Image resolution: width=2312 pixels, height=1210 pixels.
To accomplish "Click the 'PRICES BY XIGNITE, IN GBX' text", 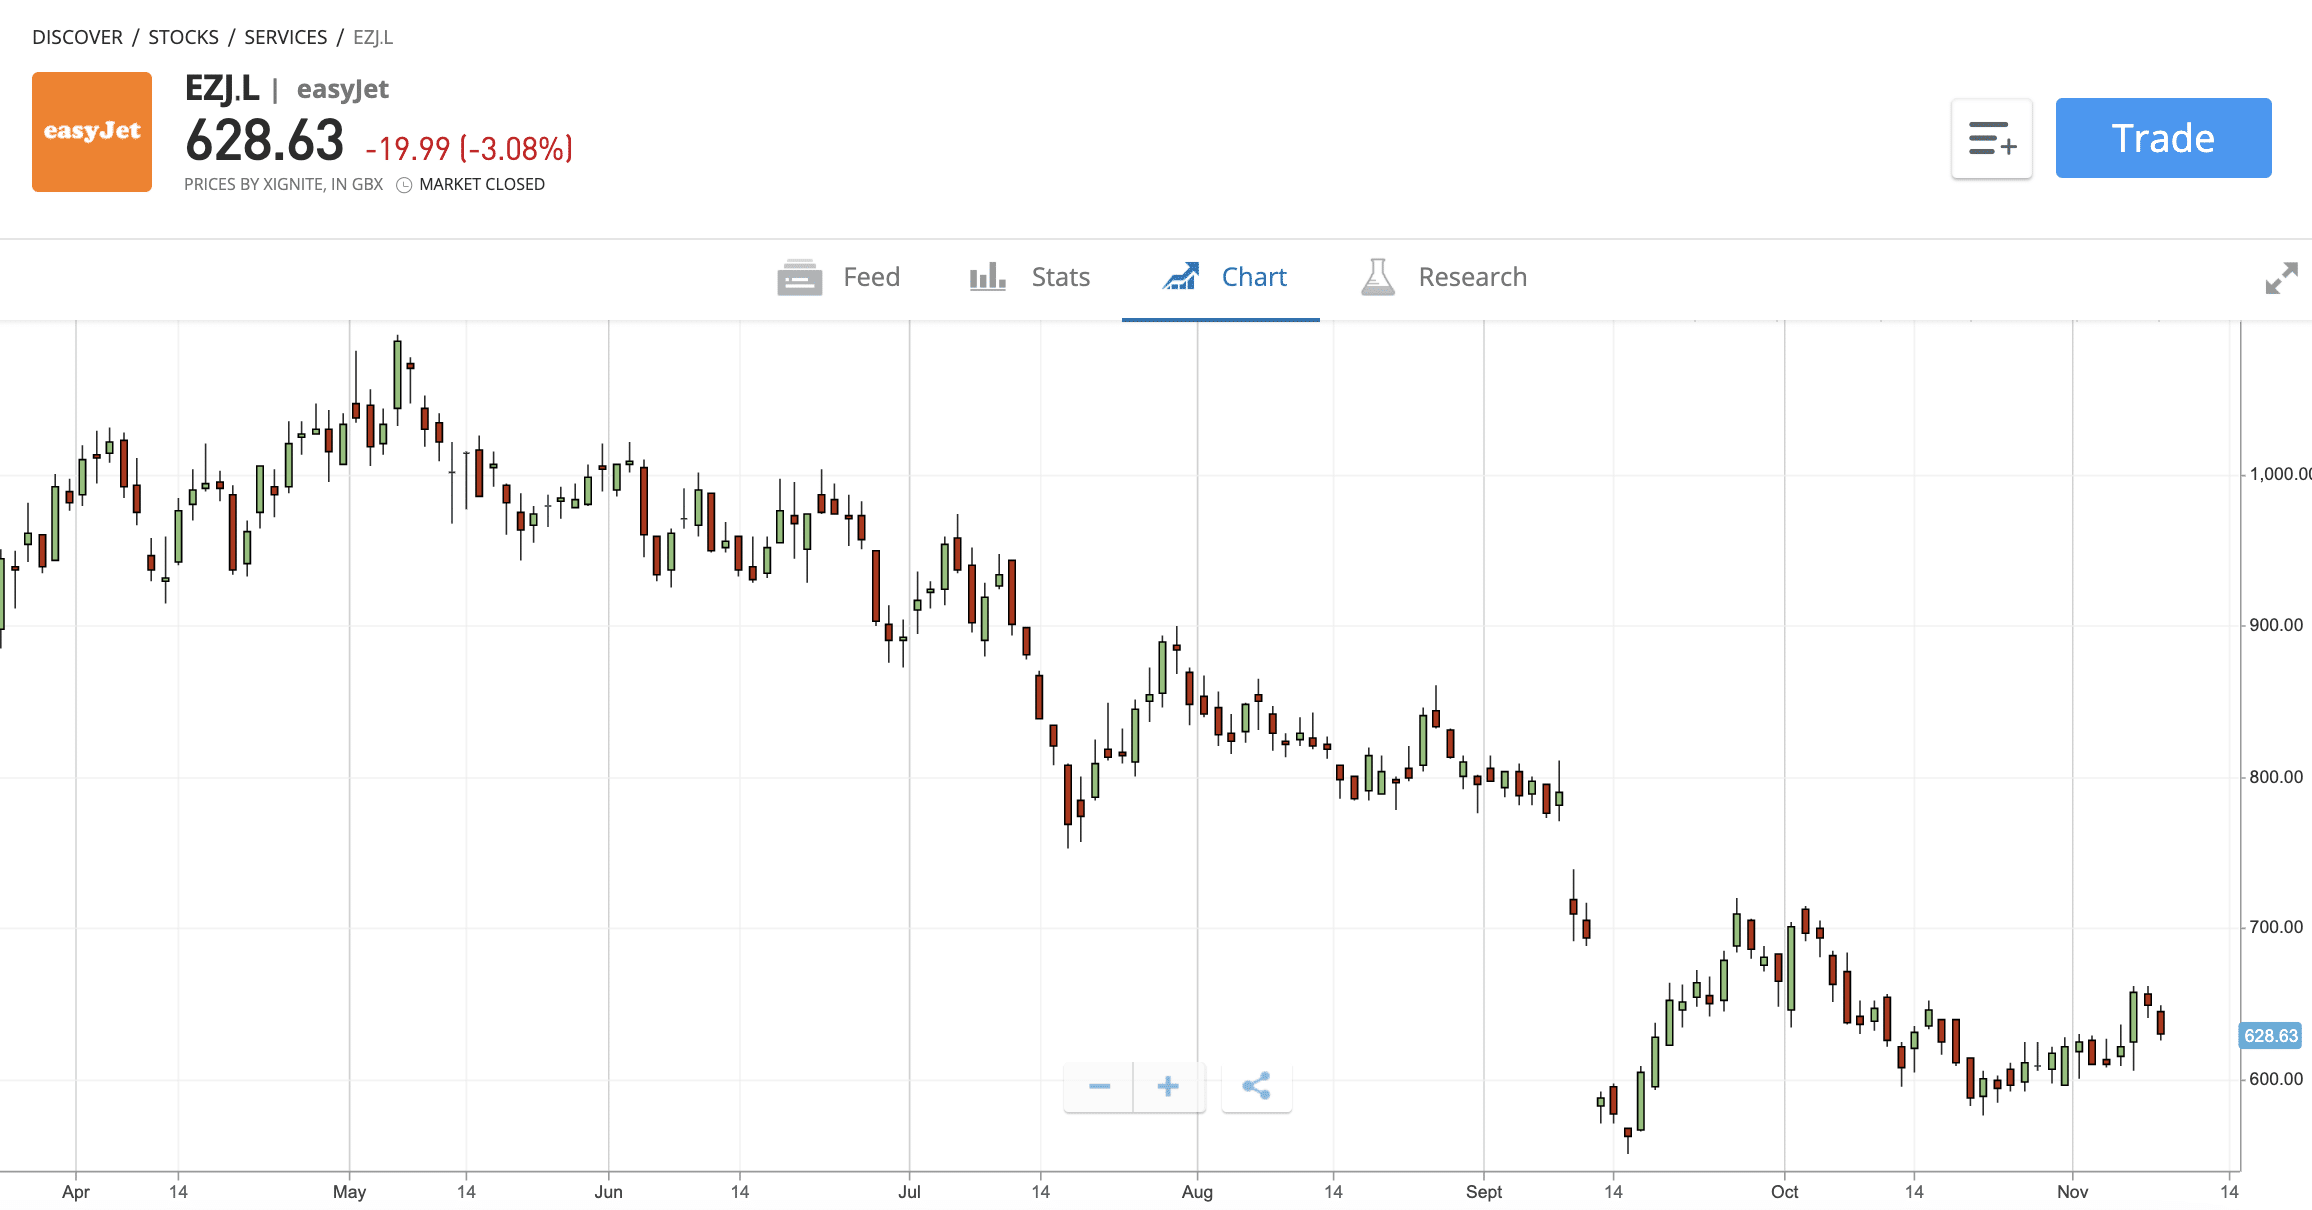I will click(283, 185).
